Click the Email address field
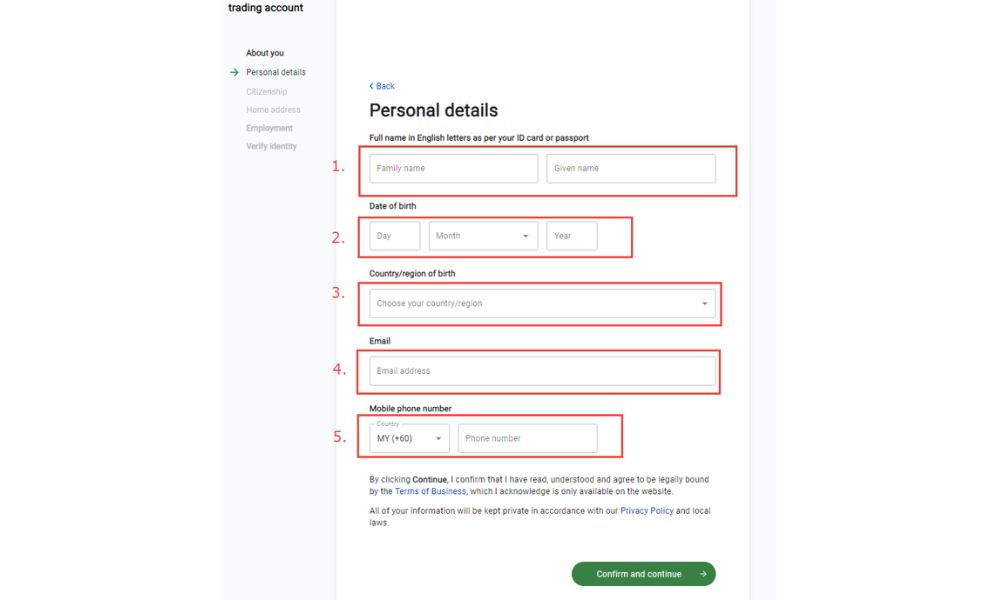Image resolution: width=1000 pixels, height=600 pixels. point(542,371)
